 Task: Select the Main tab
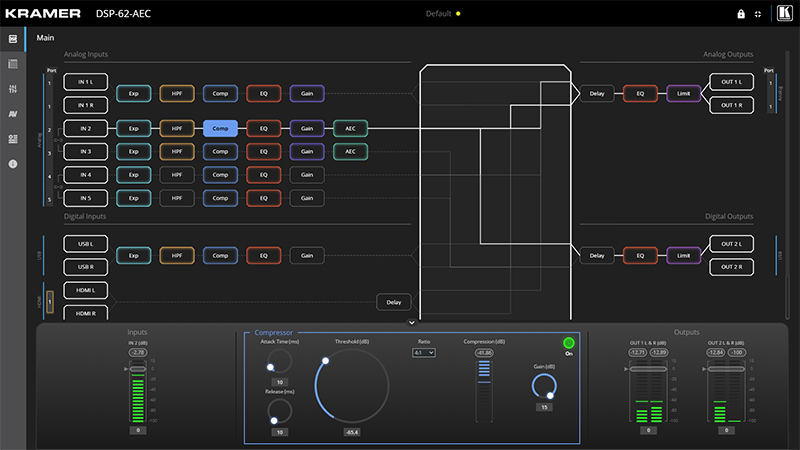[46, 38]
